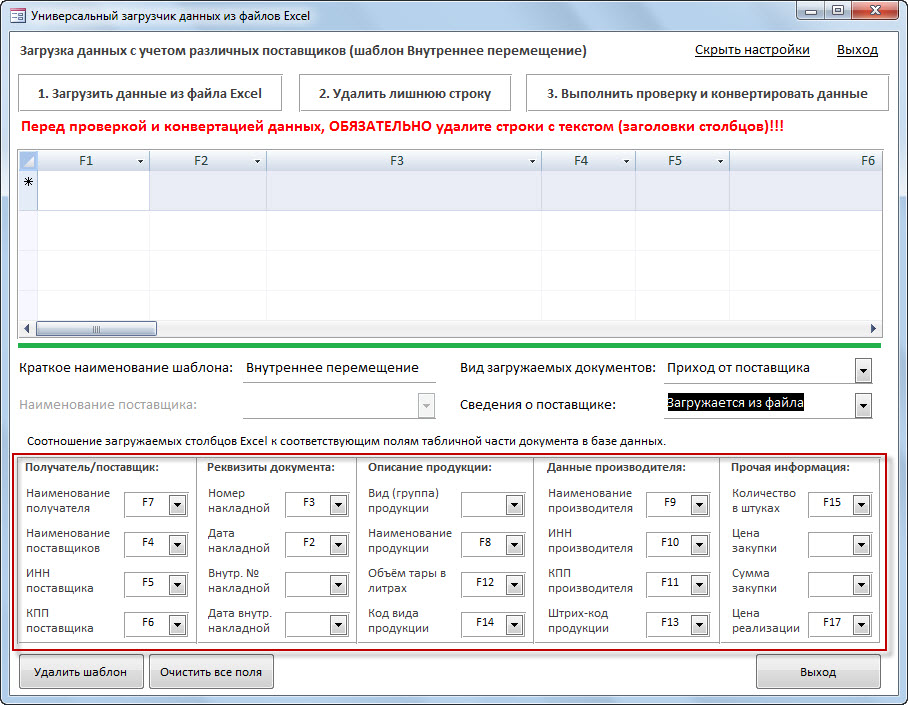
Task: Open 'Номер накладной' column dropdown
Action: (338, 505)
